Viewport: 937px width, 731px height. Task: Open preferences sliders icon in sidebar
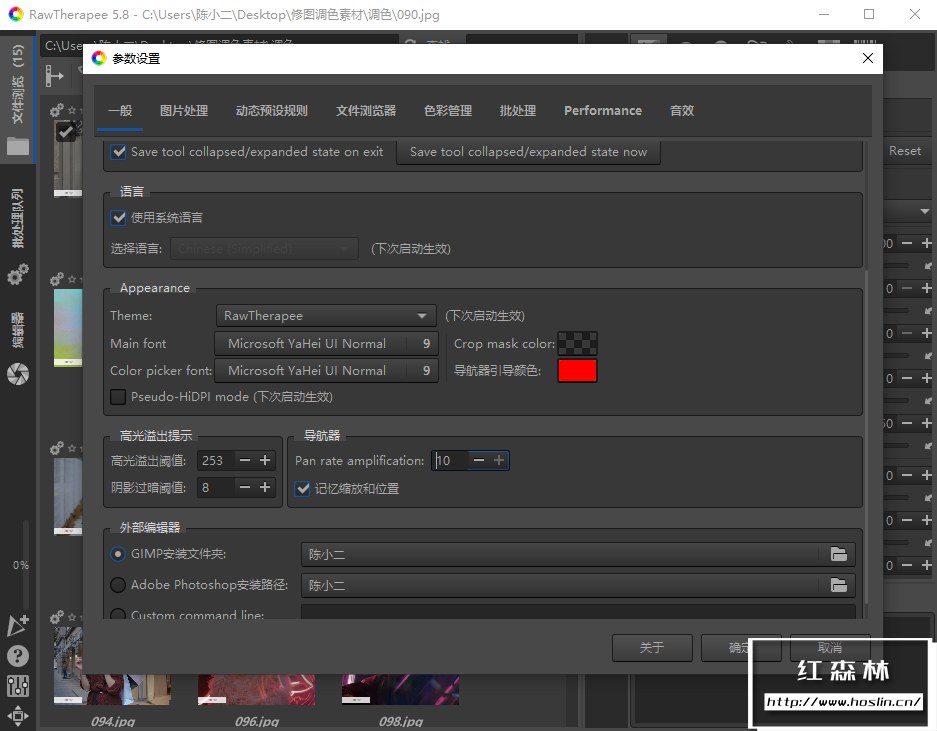coord(18,686)
